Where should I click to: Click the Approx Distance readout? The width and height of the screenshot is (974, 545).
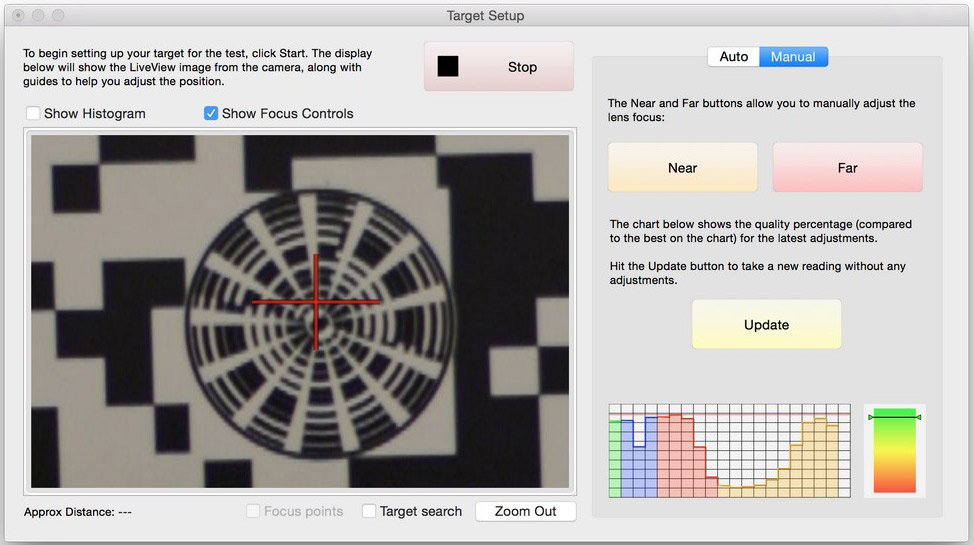point(78,512)
